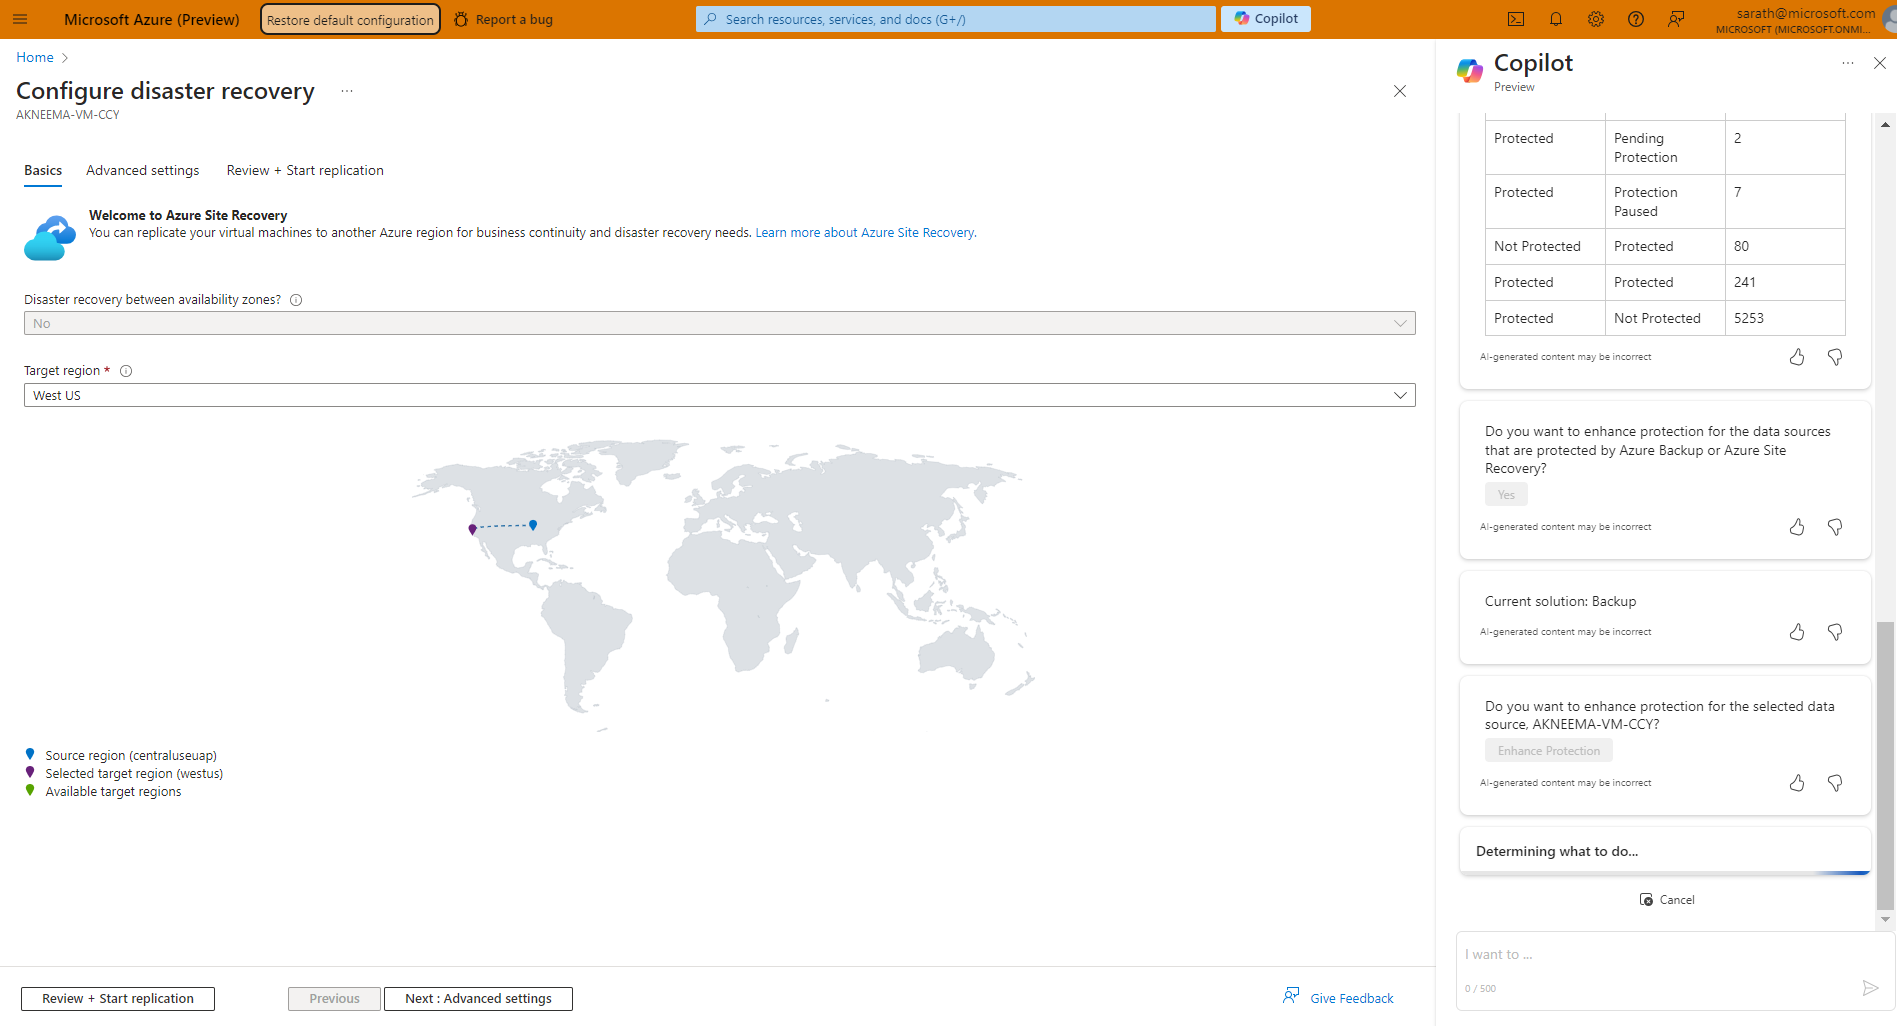The width and height of the screenshot is (1897, 1026).
Task: Open the portal hamburger menu
Action: click(x=20, y=19)
